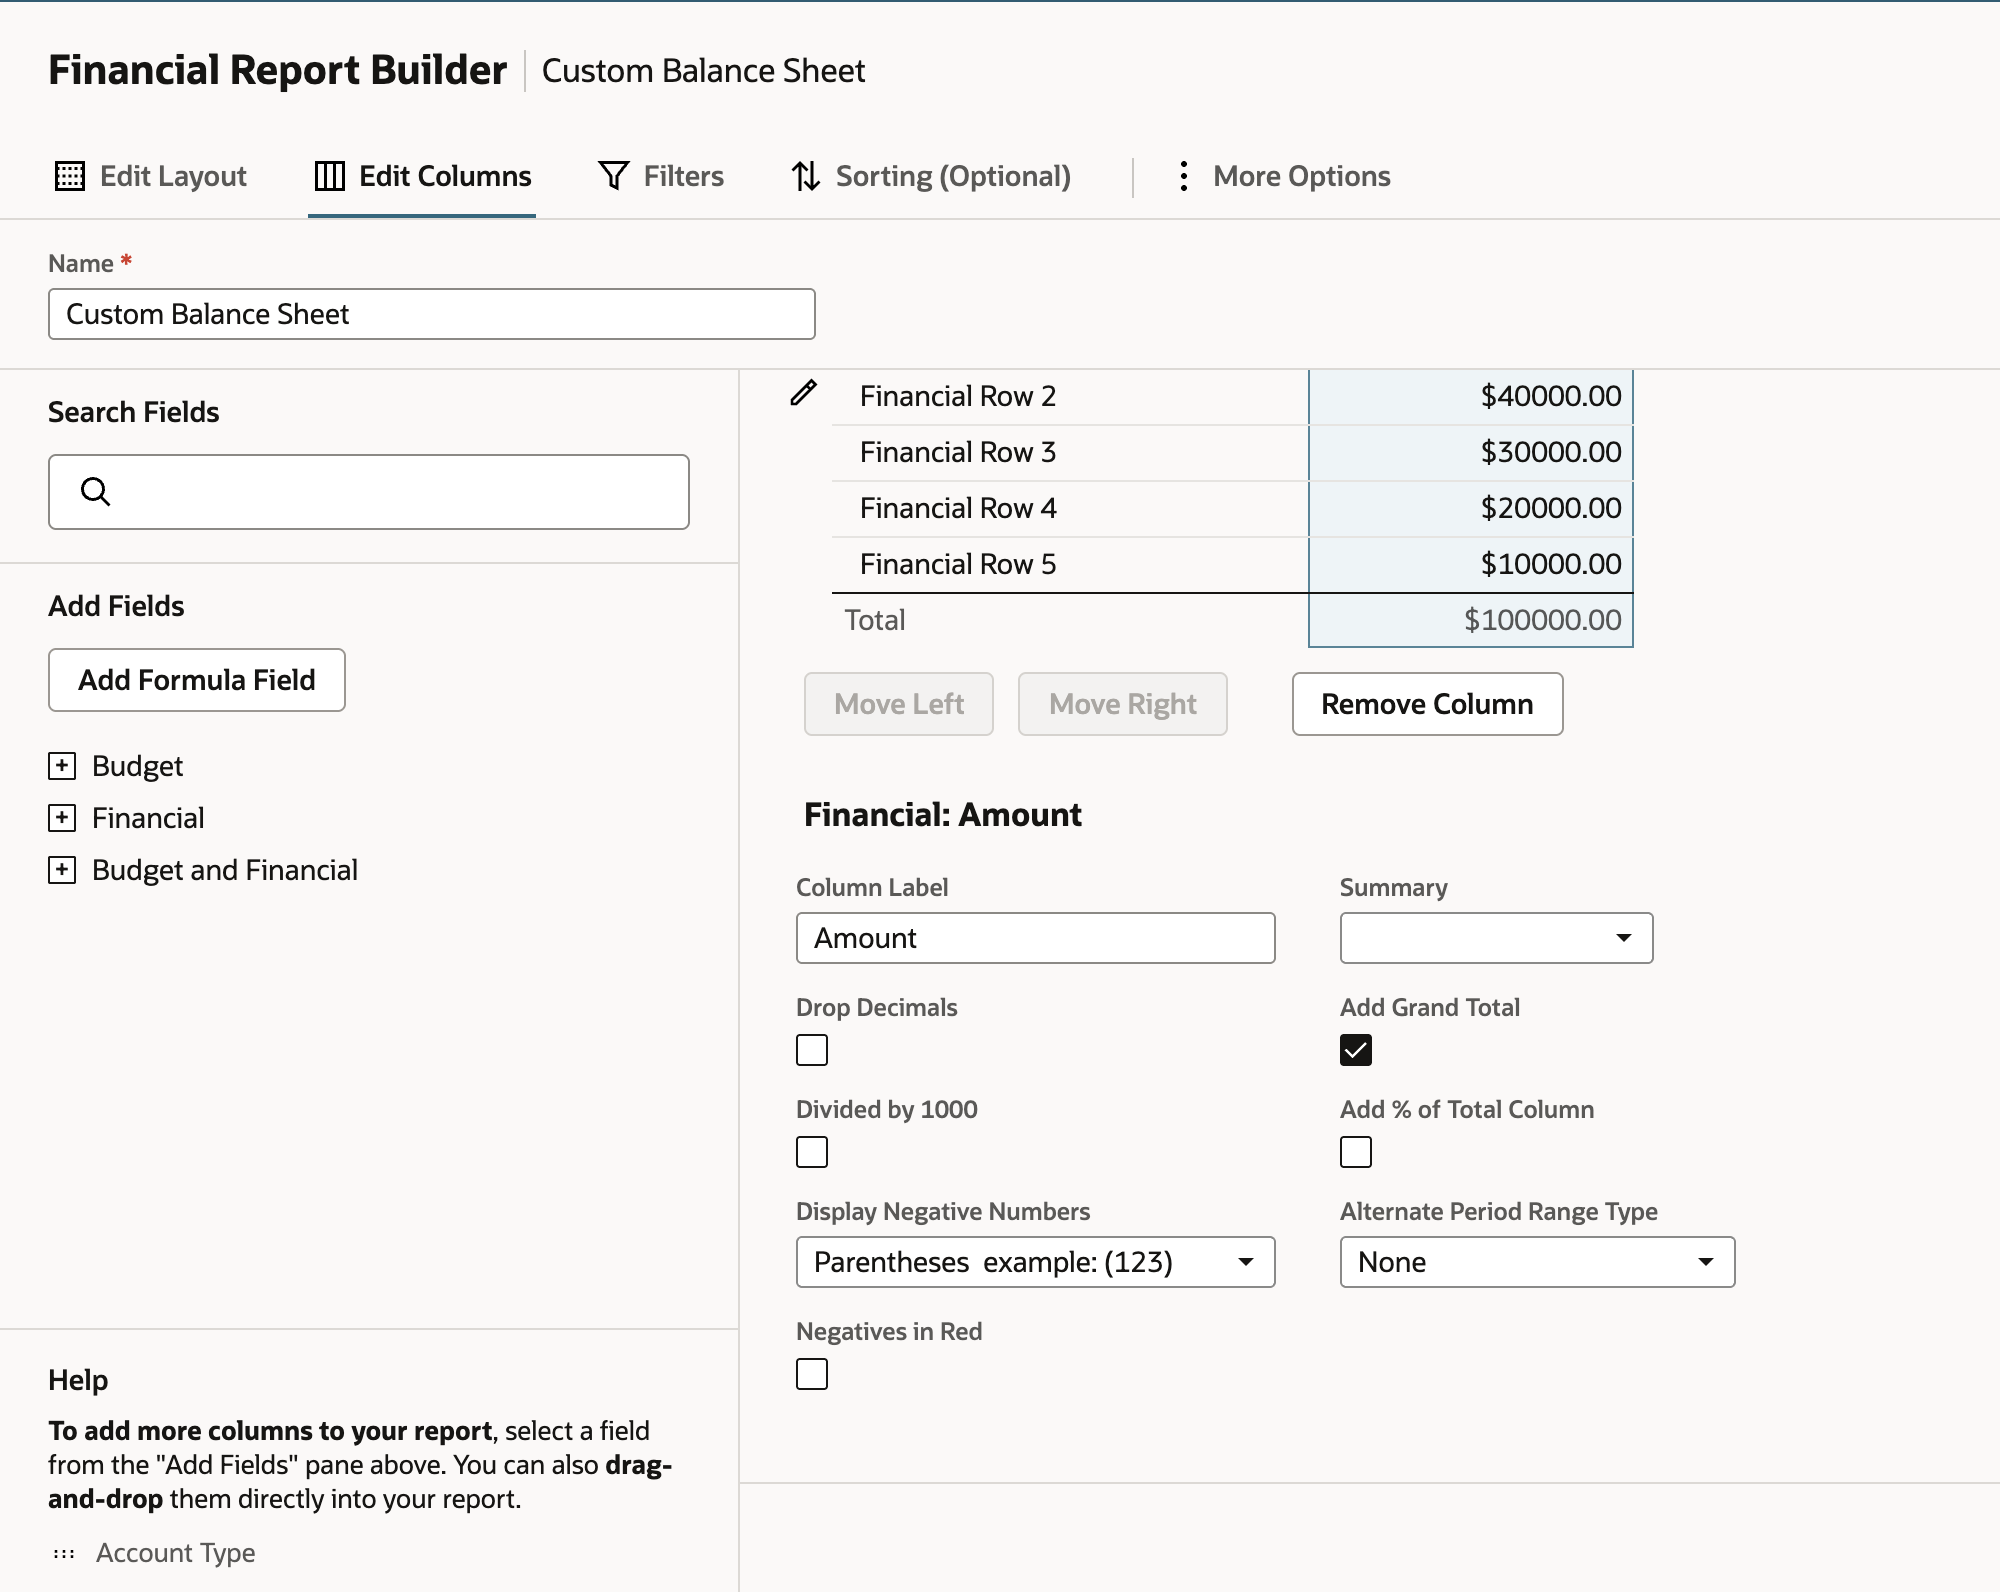Tick the Divided by 1000 checkbox

[x=812, y=1152]
